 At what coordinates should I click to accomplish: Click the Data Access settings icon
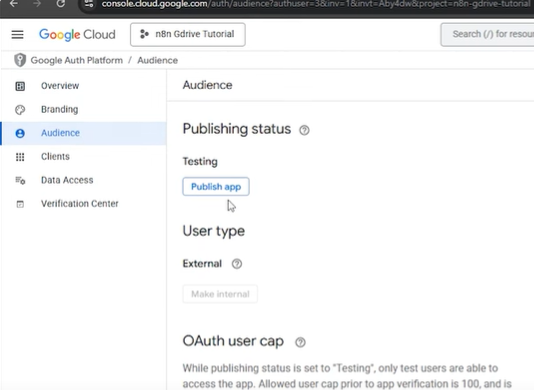tap(20, 181)
